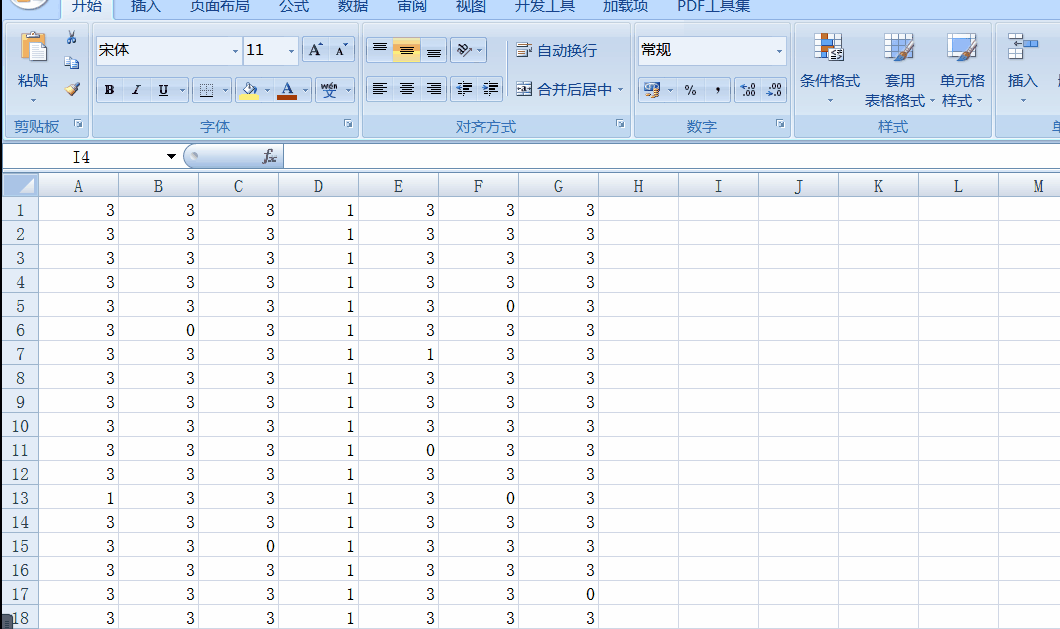Screen dimensions: 1060x629
Task: Open the 插入 ribbon tab
Action: (145, 7)
